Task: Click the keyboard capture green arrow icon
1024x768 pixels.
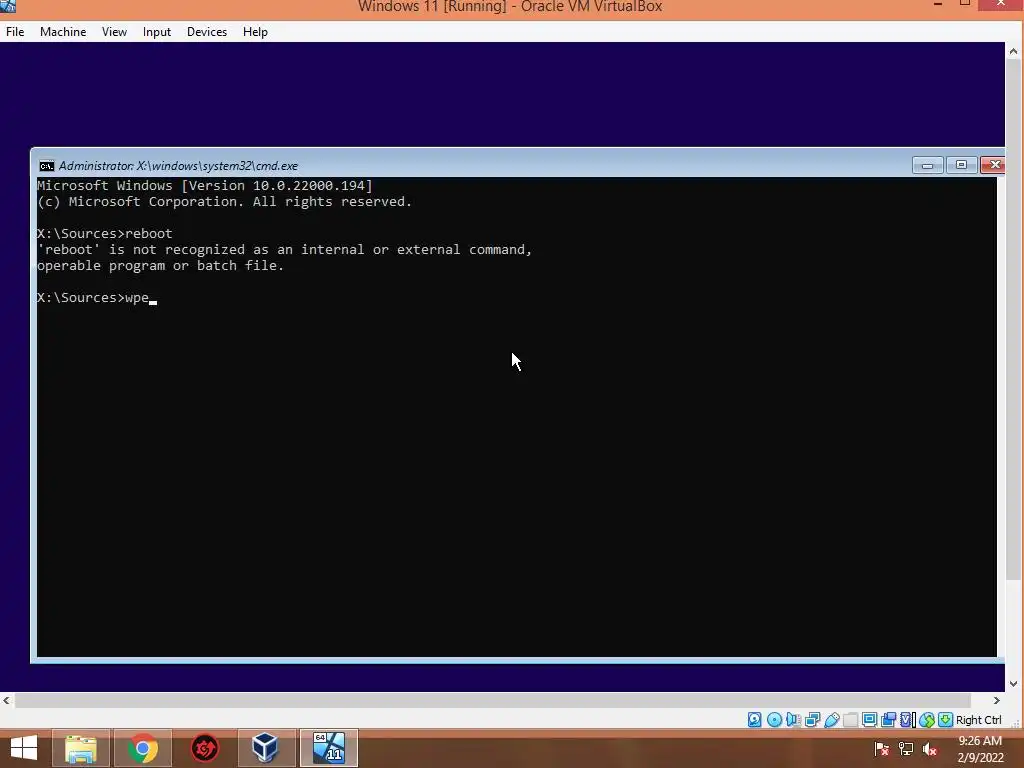Action: 945,720
